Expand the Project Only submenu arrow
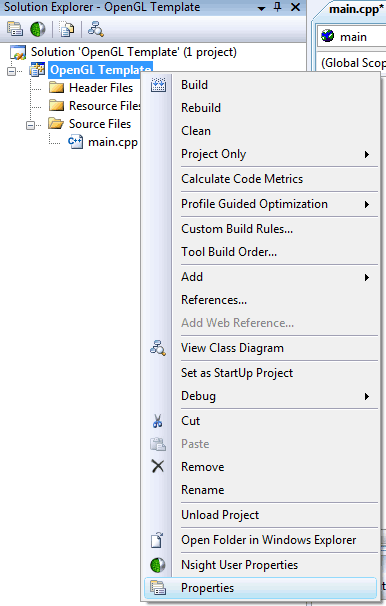 pos(367,155)
